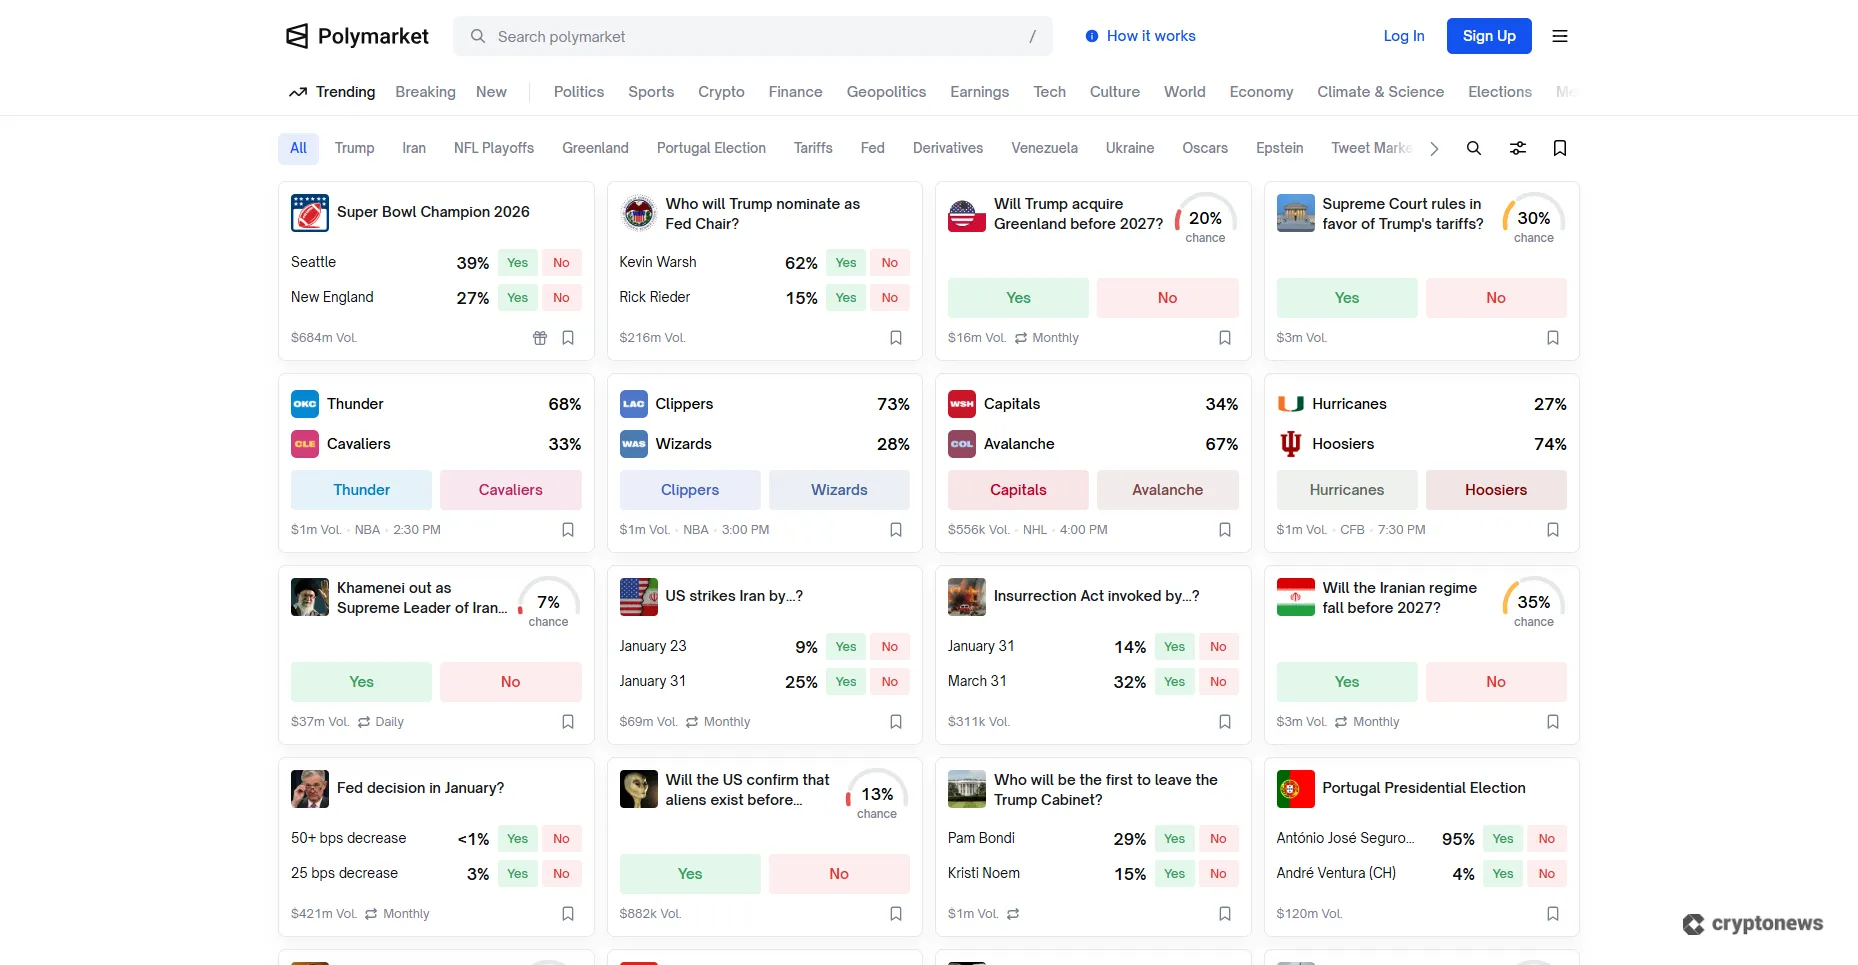
Task: Filter markets by Iran topic
Action: pos(414,148)
